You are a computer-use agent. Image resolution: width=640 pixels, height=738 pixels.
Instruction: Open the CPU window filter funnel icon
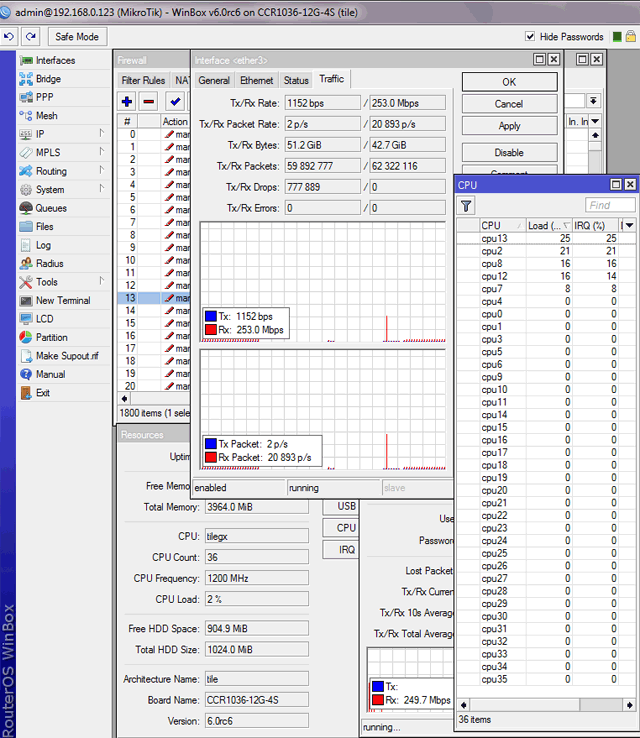(466, 205)
